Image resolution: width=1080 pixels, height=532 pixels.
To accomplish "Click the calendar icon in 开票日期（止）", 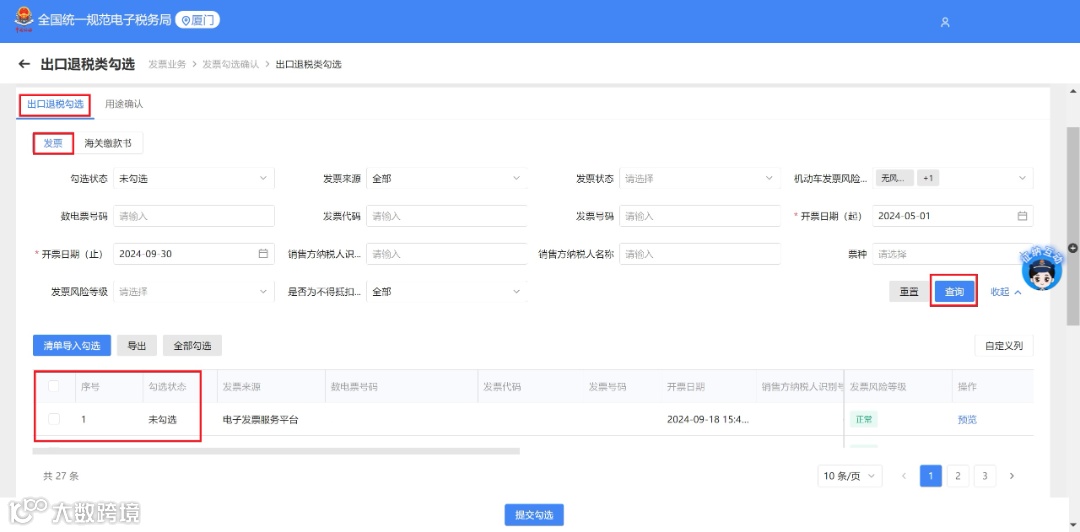I will point(263,254).
